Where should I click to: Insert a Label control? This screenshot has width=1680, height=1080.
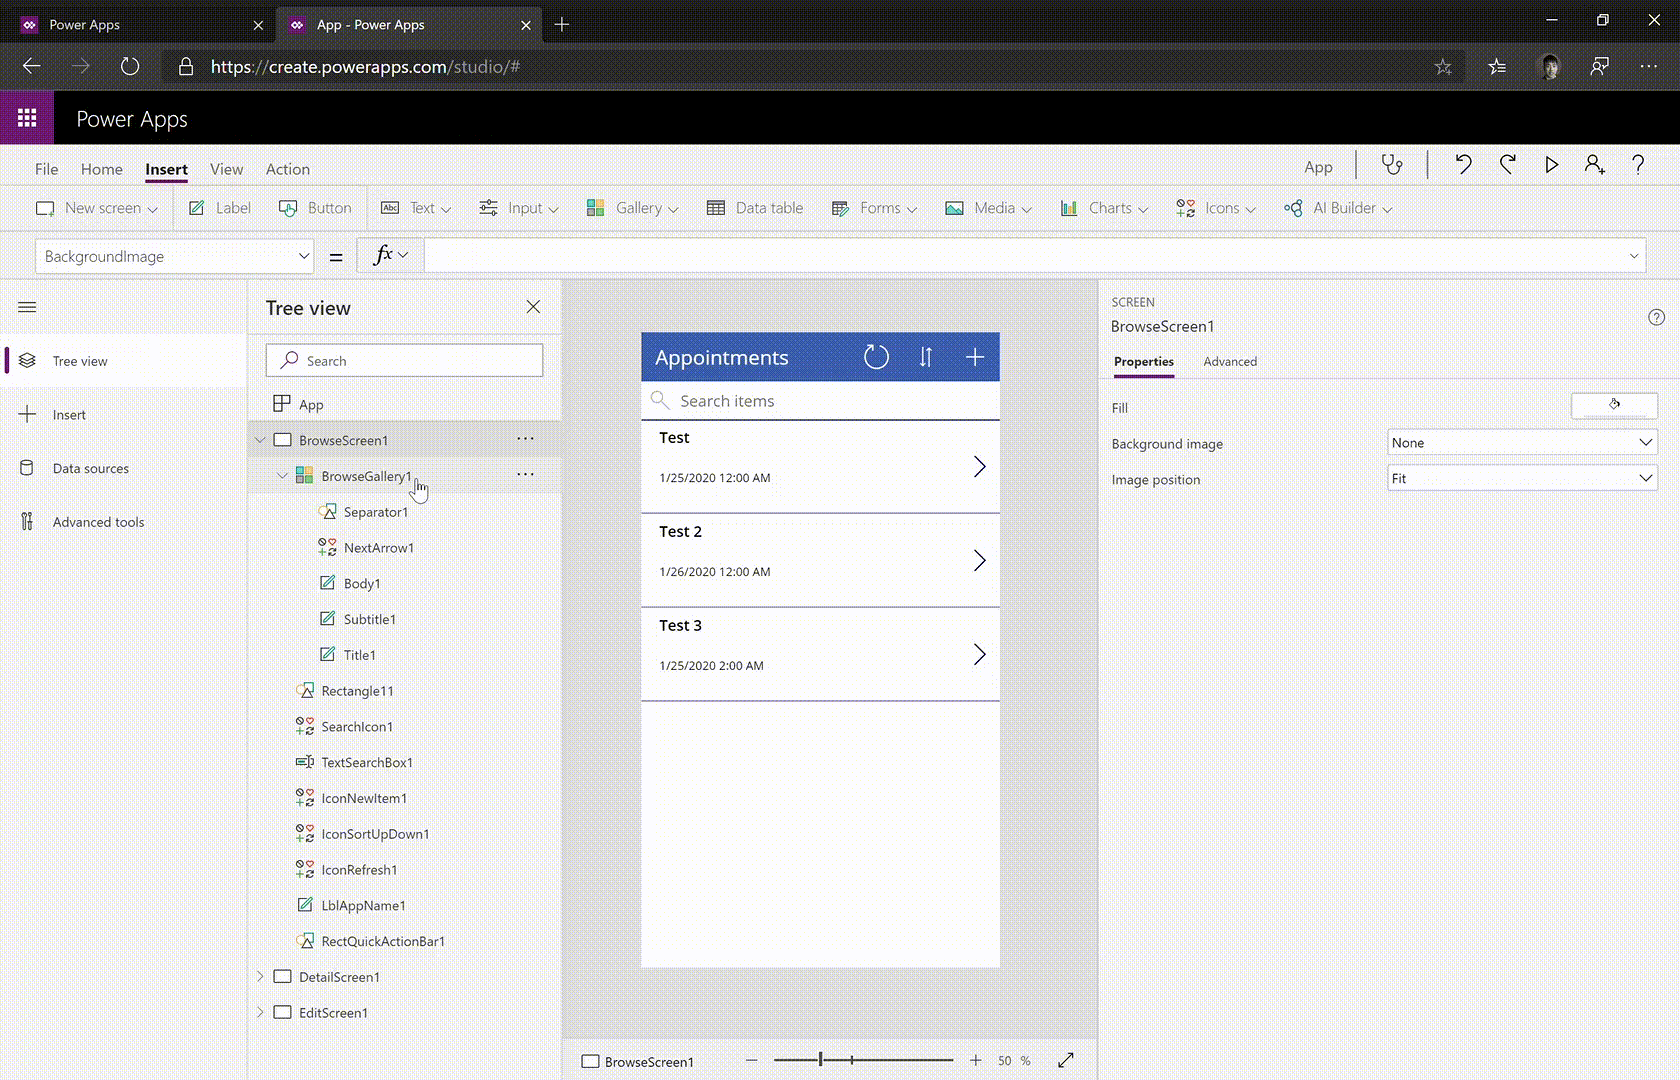[x=219, y=208]
